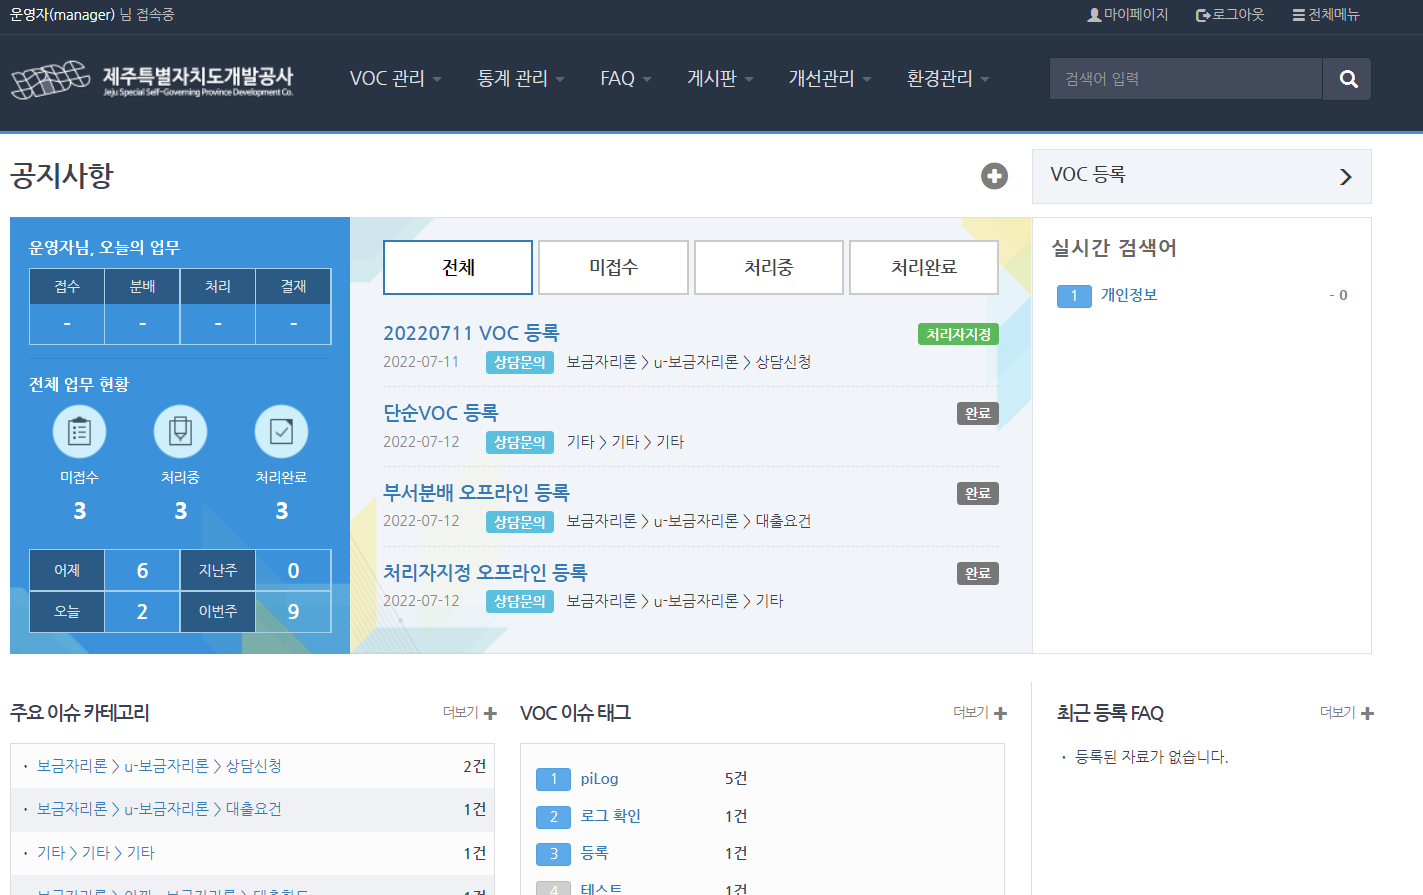Screen dimensions: 1423x895
Task: Expand the 통계 관리 dropdown menu
Action: [x=521, y=79]
